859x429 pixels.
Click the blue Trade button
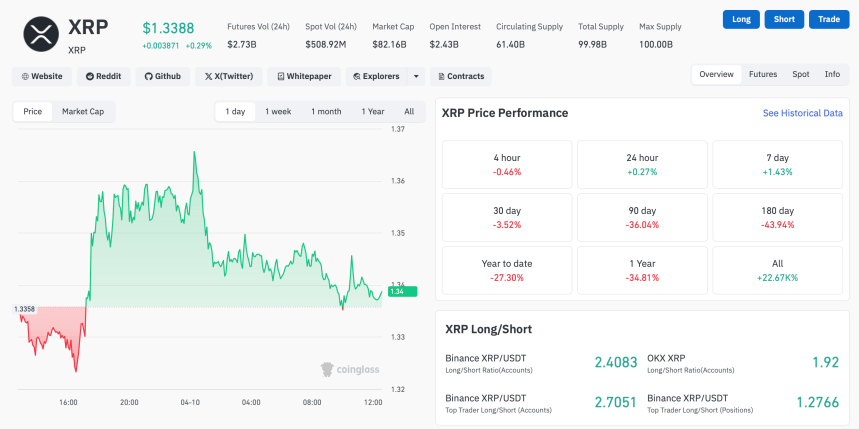pyautogui.click(x=829, y=19)
